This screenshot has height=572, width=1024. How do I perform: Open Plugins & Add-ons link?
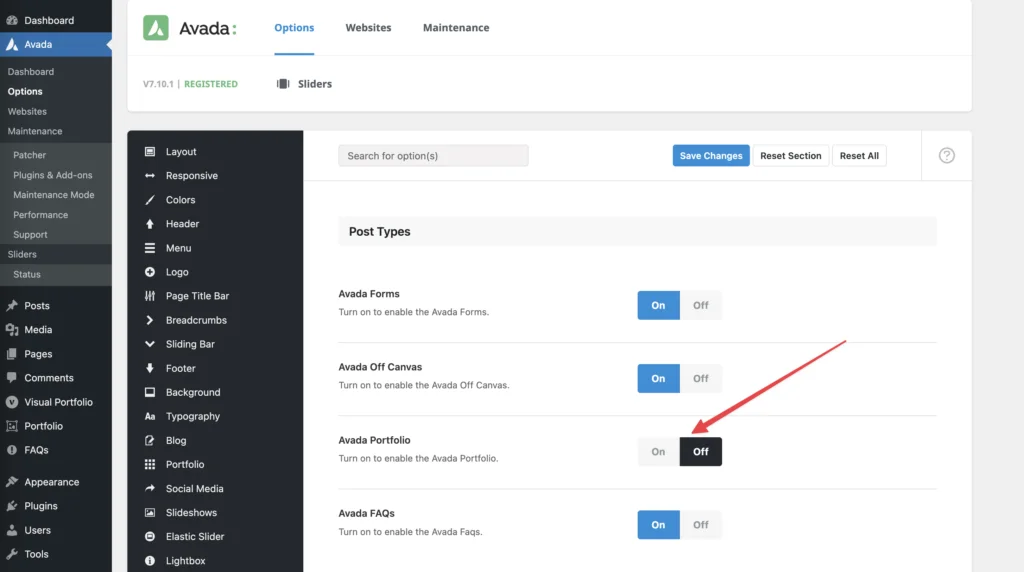[53, 175]
